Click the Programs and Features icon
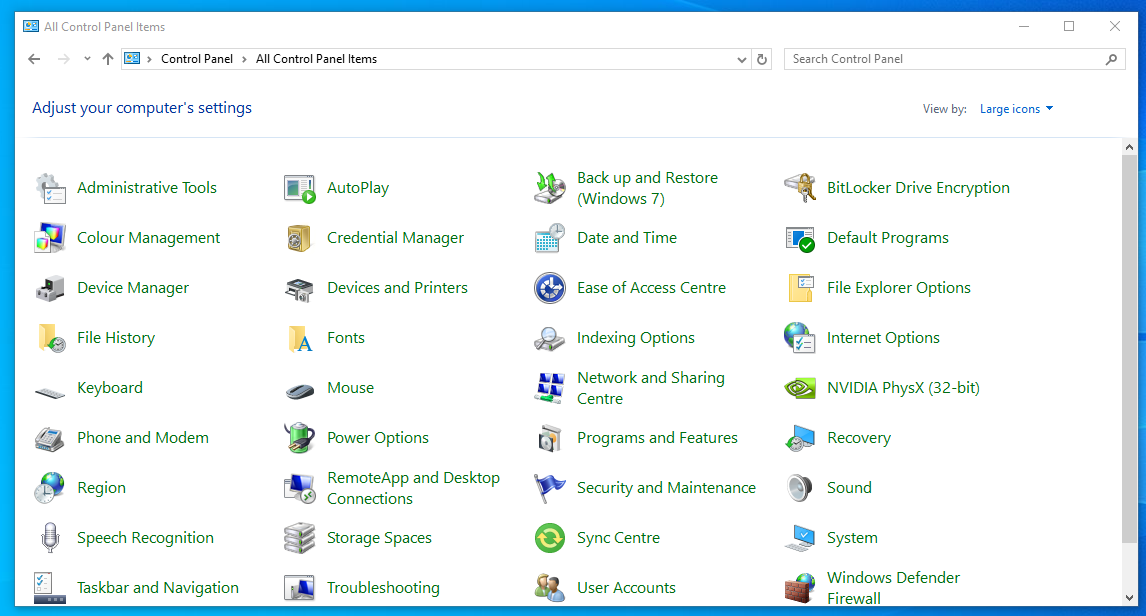 [550, 438]
